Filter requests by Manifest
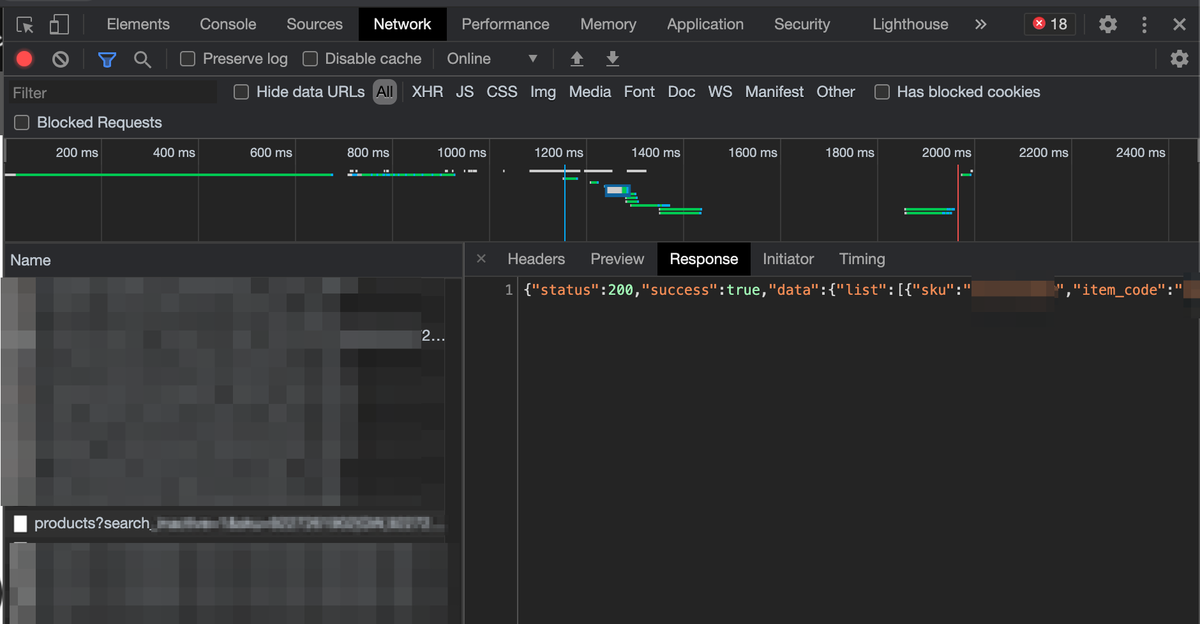Viewport: 1200px width, 624px height. coord(774,92)
